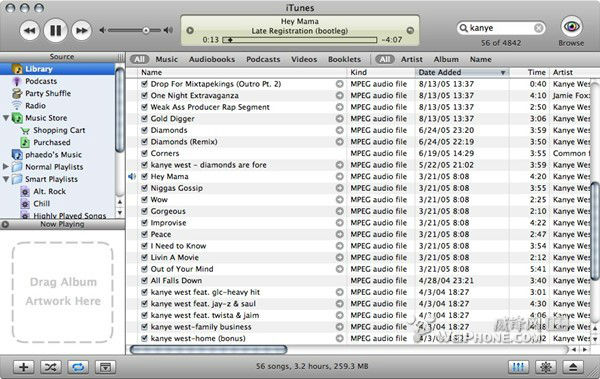The width and height of the screenshot is (600, 379).
Task: Click the song progress bar in display
Action: [x=300, y=40]
